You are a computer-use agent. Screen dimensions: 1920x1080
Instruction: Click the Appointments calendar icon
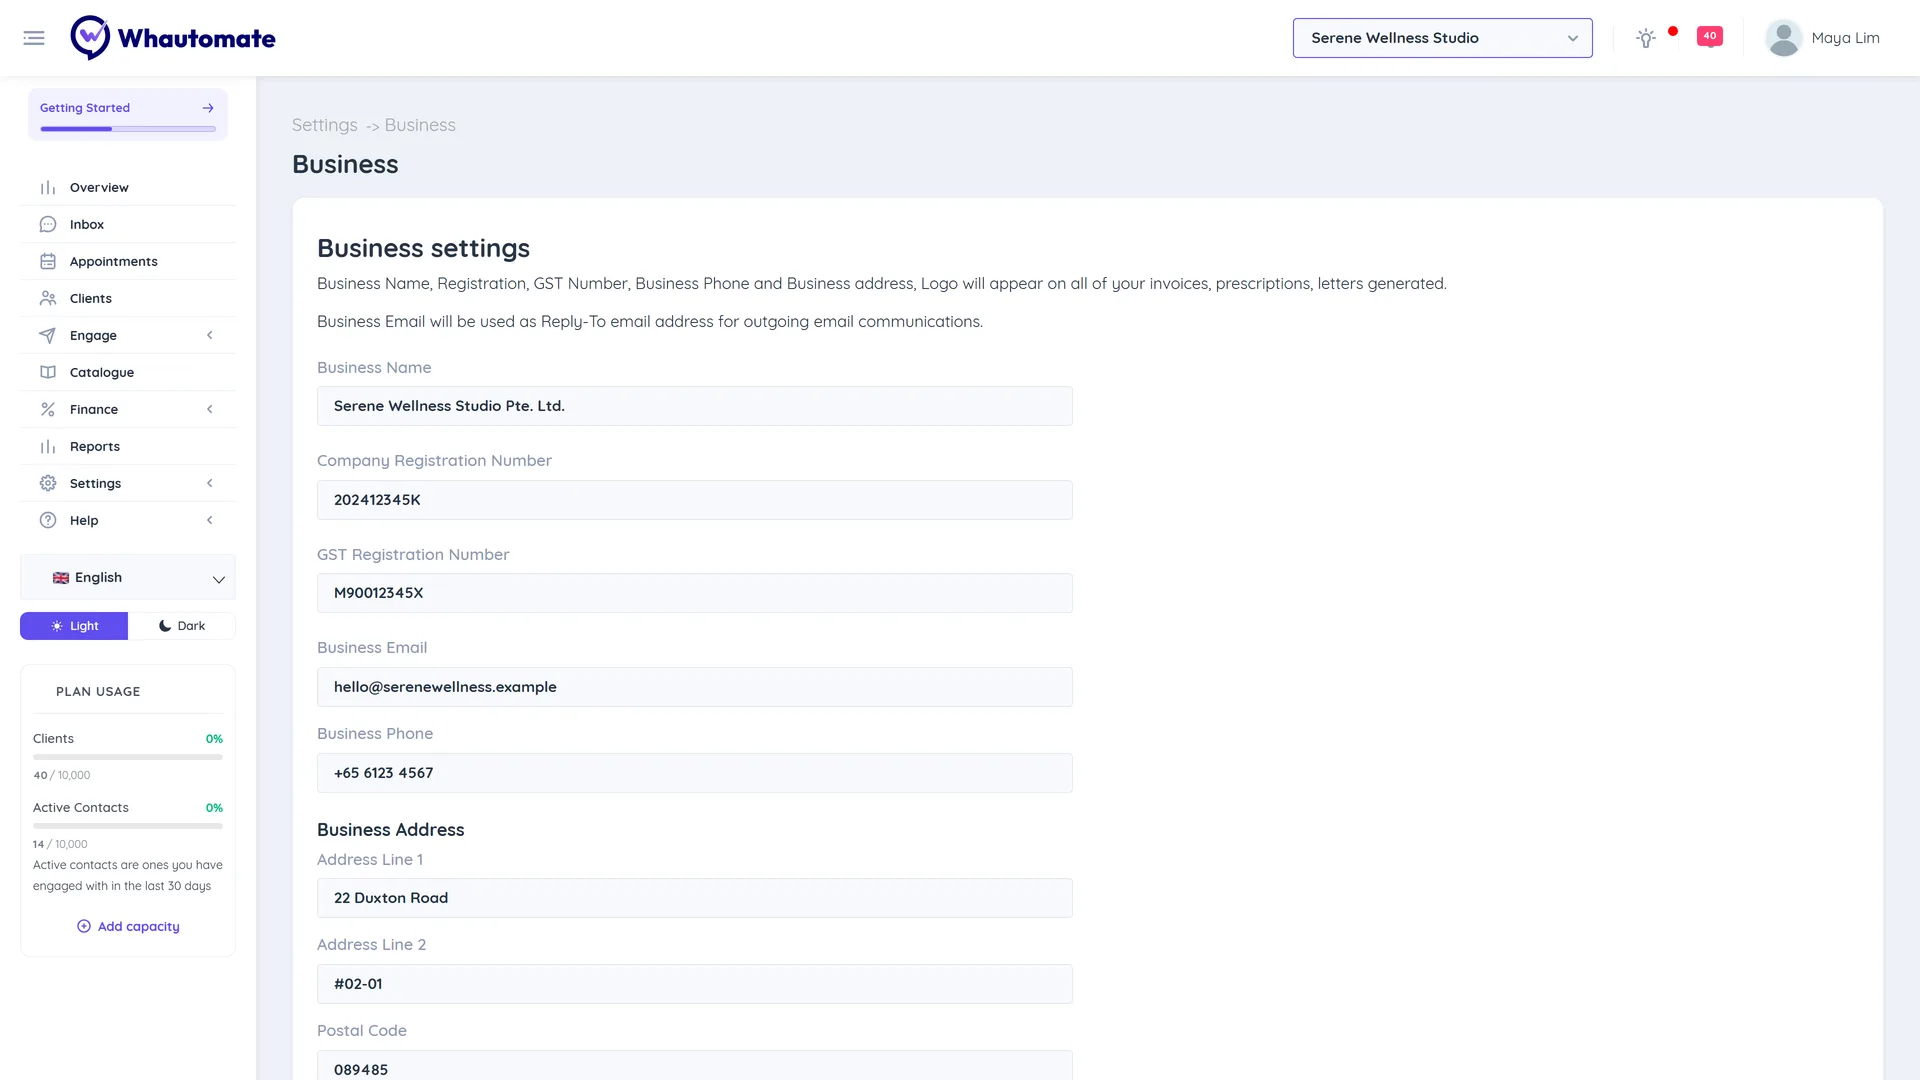48,262
